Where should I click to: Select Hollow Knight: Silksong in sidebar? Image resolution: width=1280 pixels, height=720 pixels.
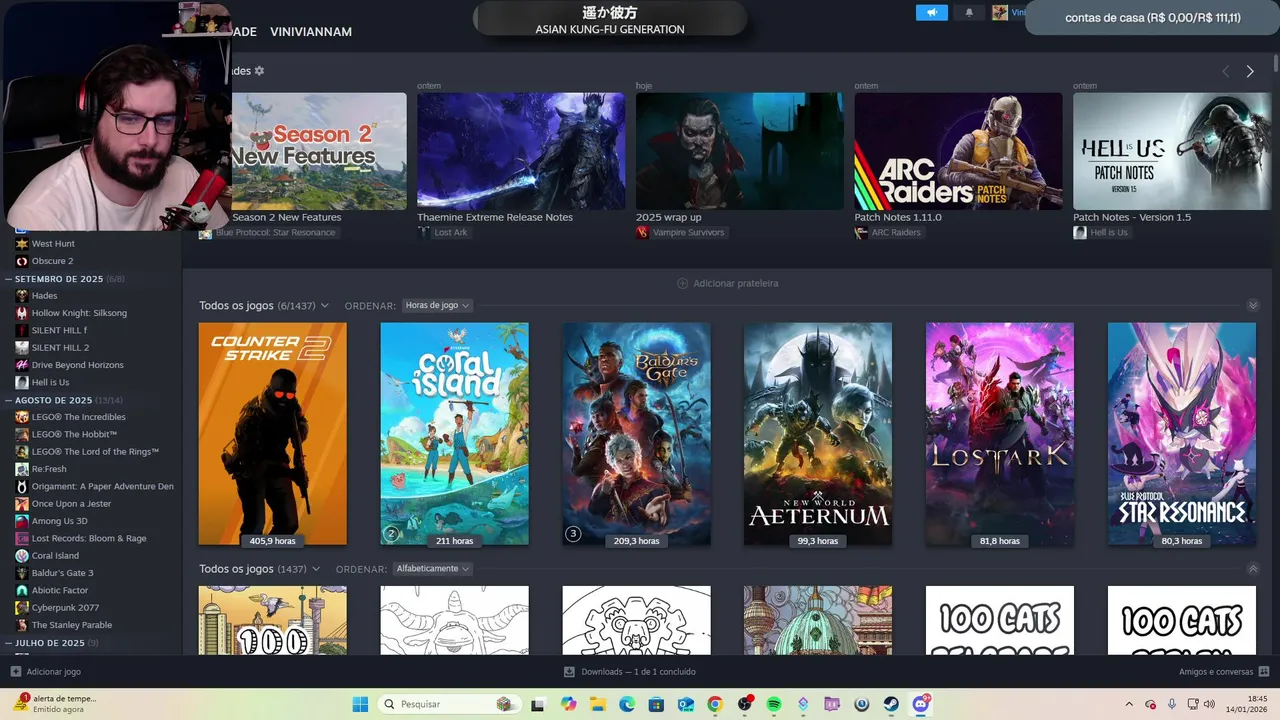tap(71, 313)
